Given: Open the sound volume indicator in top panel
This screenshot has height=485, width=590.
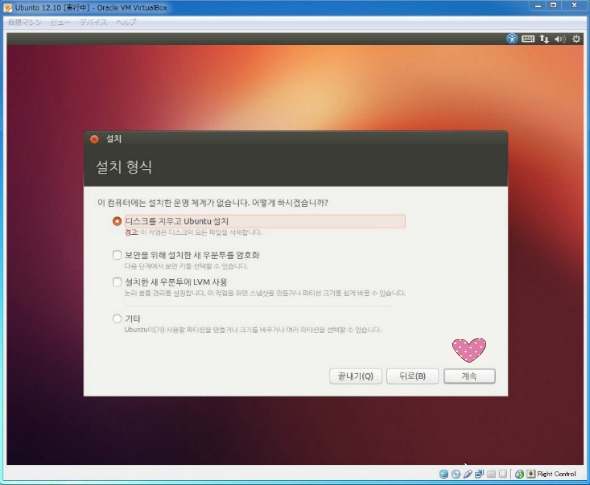Looking at the screenshot, I should [560, 39].
